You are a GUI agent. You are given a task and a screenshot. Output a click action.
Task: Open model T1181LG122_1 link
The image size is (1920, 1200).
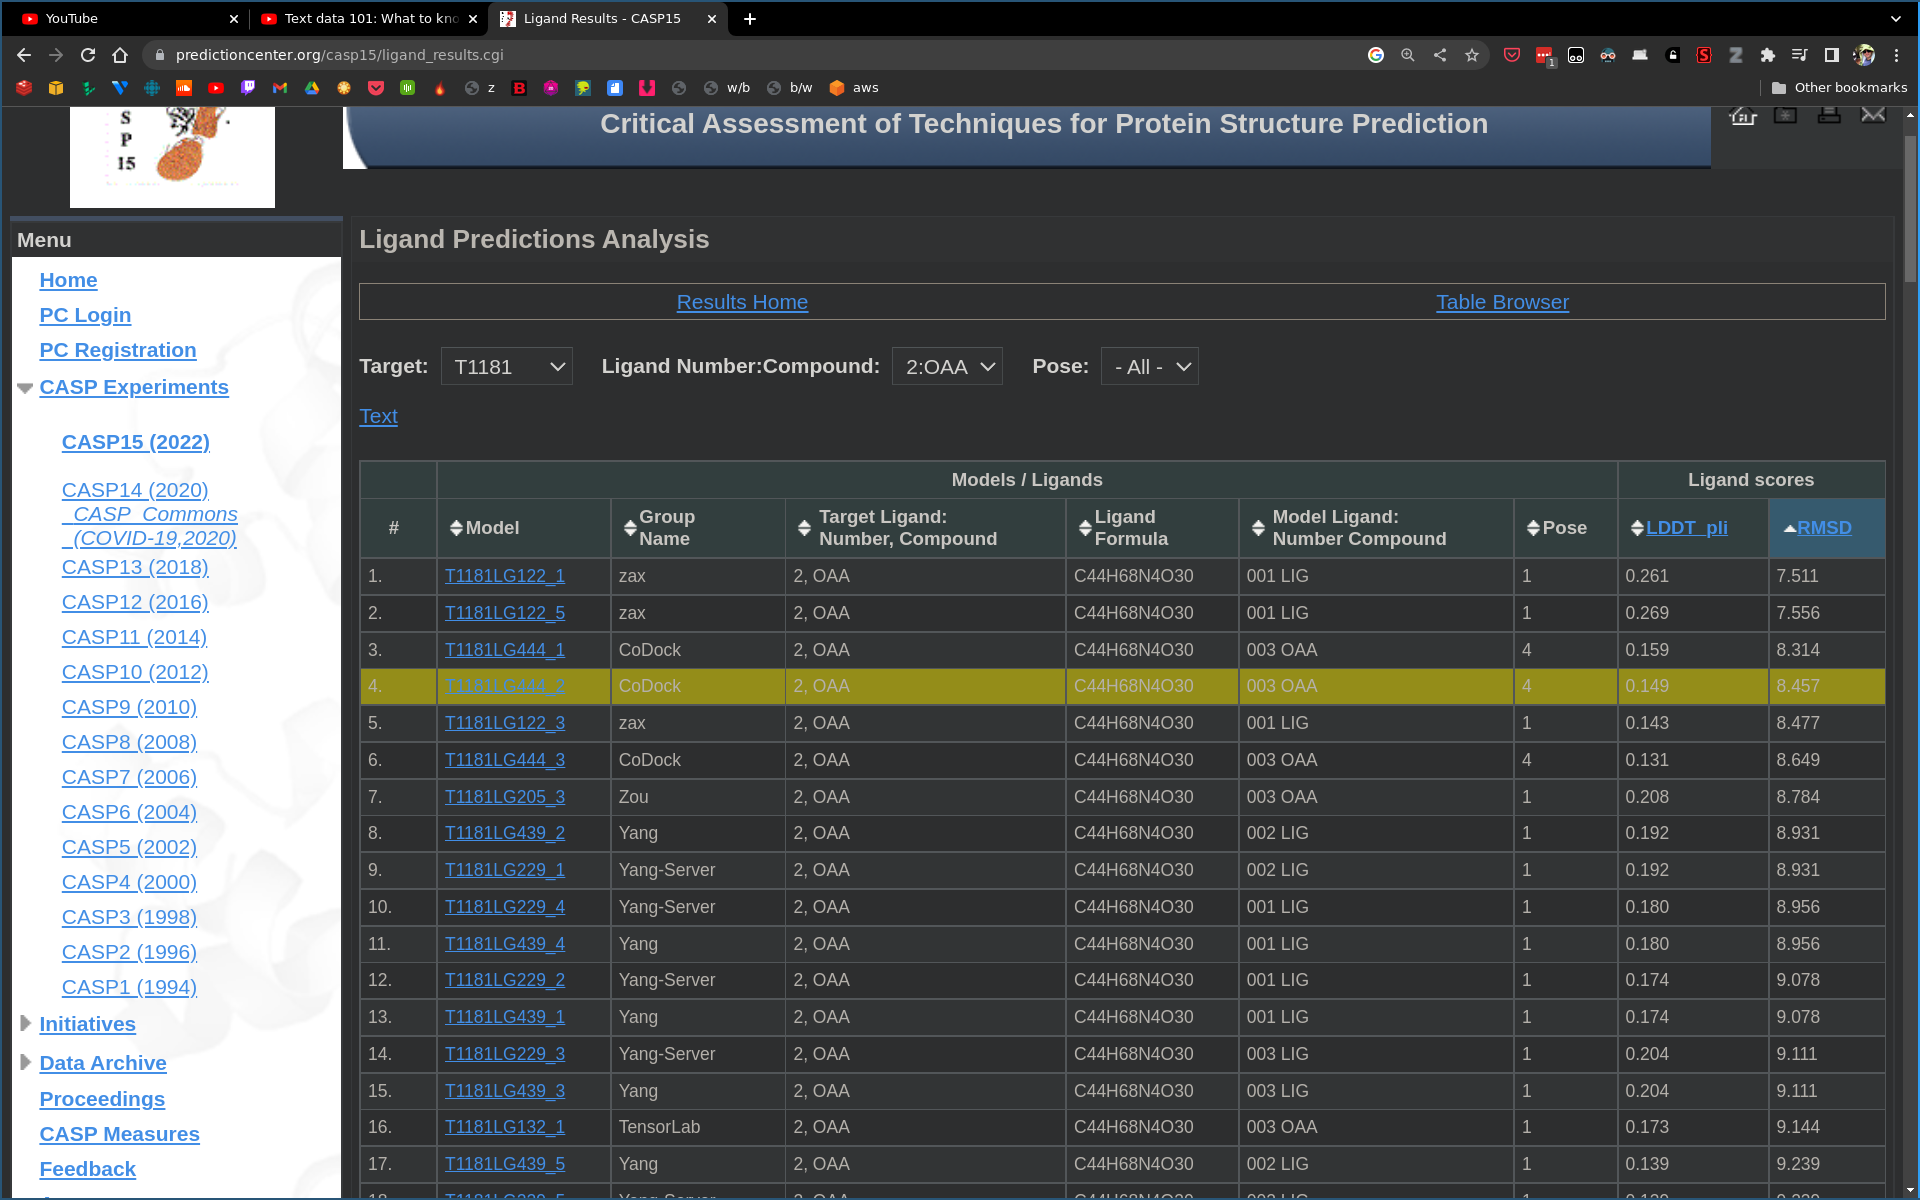point(505,576)
